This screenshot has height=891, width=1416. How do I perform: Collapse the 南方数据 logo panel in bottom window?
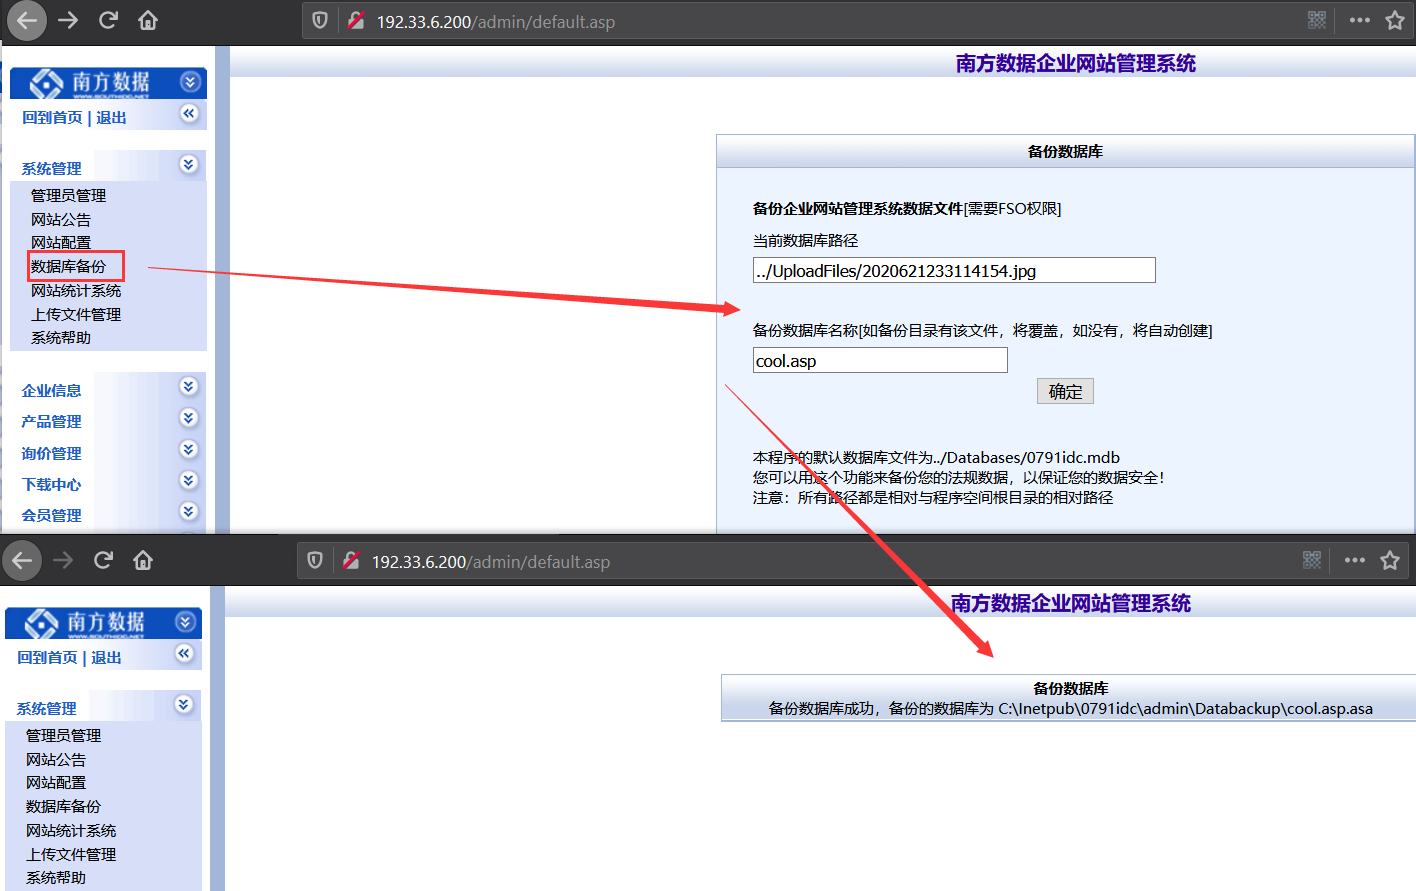(185, 622)
